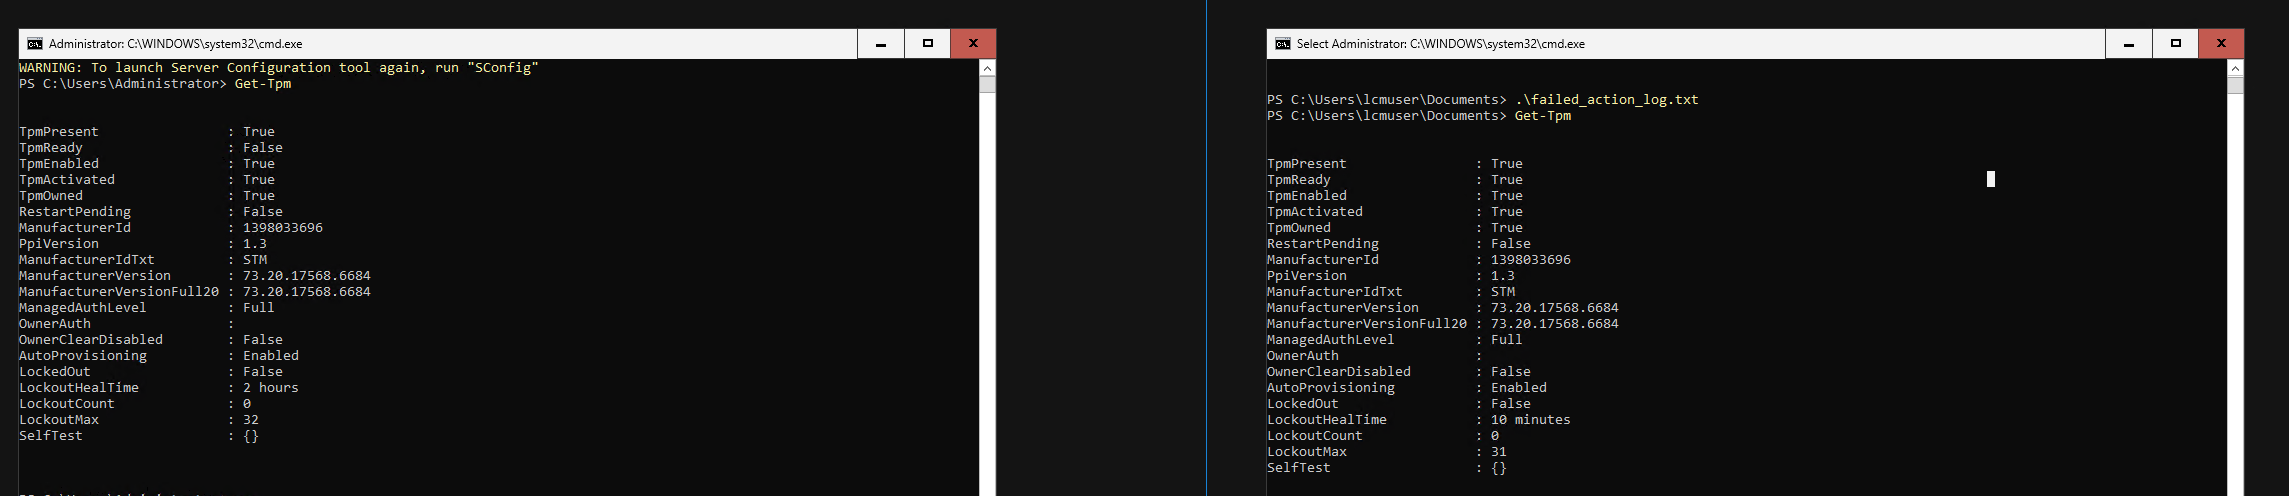Click LockoutHealTime 2 hours value
The width and height of the screenshot is (2289, 496).
tap(271, 388)
